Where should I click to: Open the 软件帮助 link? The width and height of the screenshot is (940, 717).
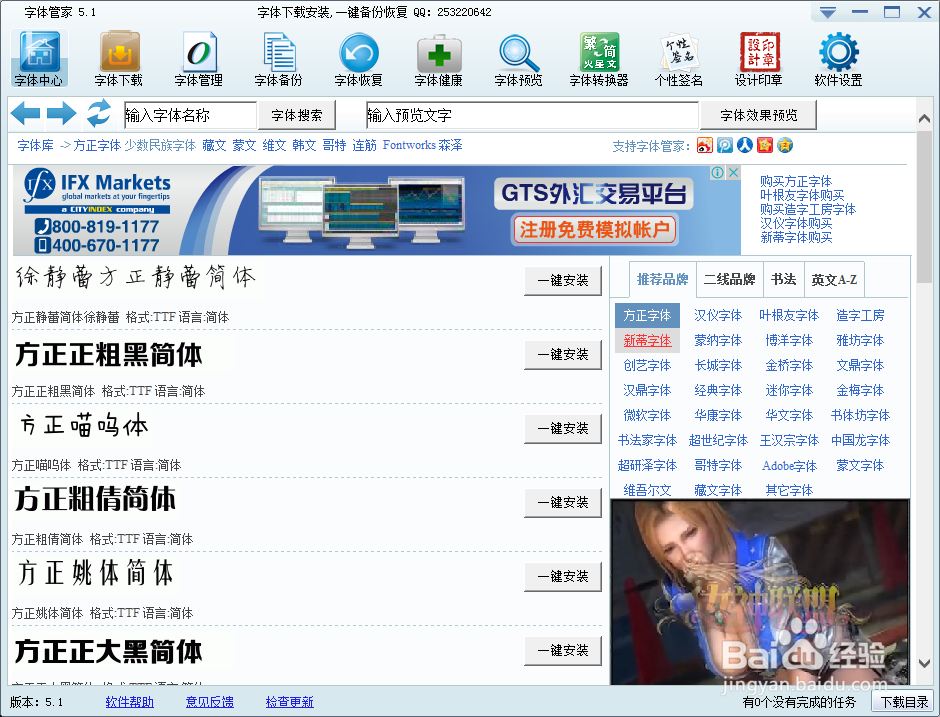click(x=129, y=702)
